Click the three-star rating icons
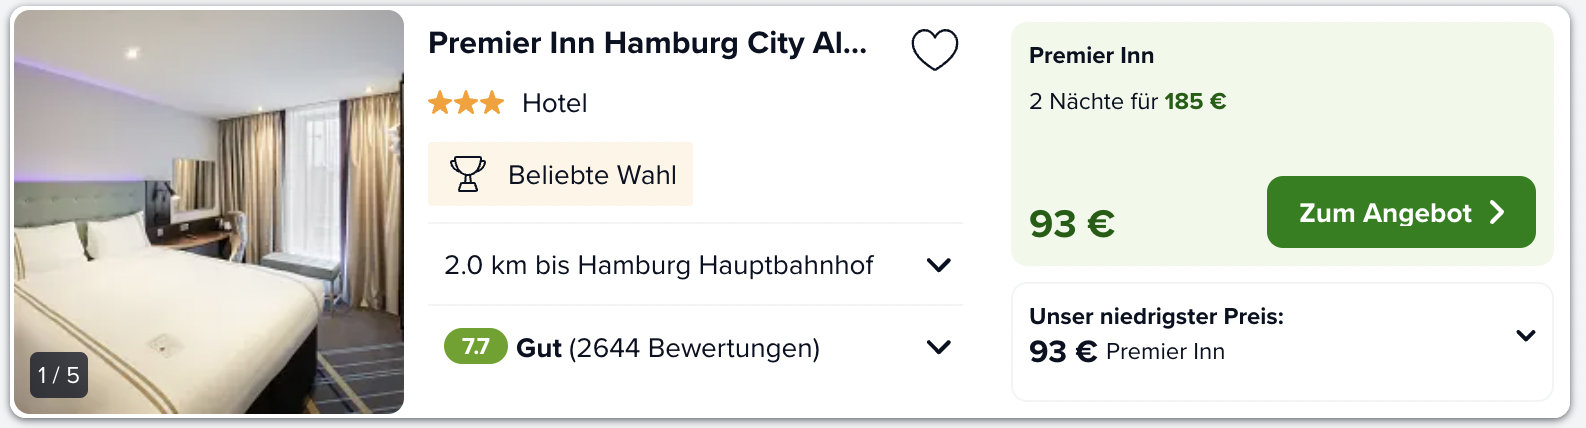The width and height of the screenshot is (1586, 428). [466, 102]
